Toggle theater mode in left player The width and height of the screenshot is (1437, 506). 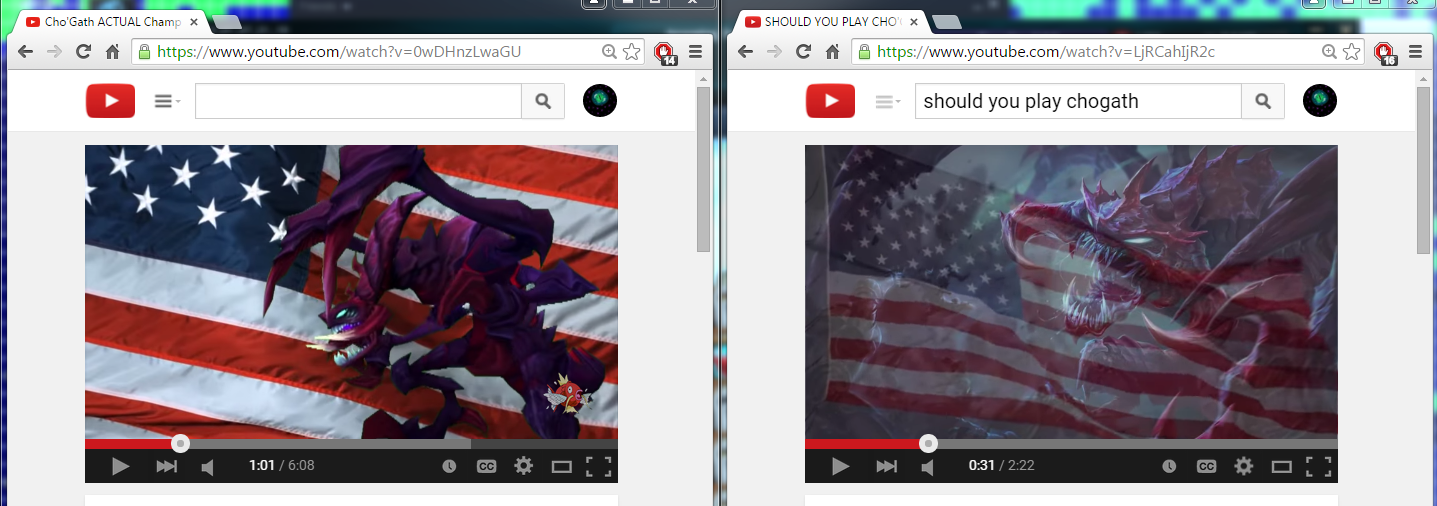pos(562,466)
